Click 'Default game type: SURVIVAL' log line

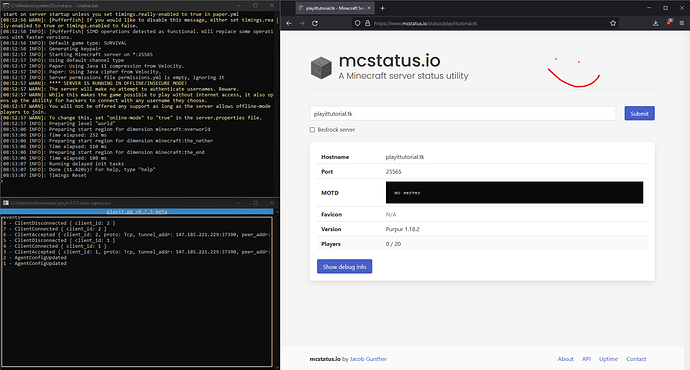[x=64, y=43]
